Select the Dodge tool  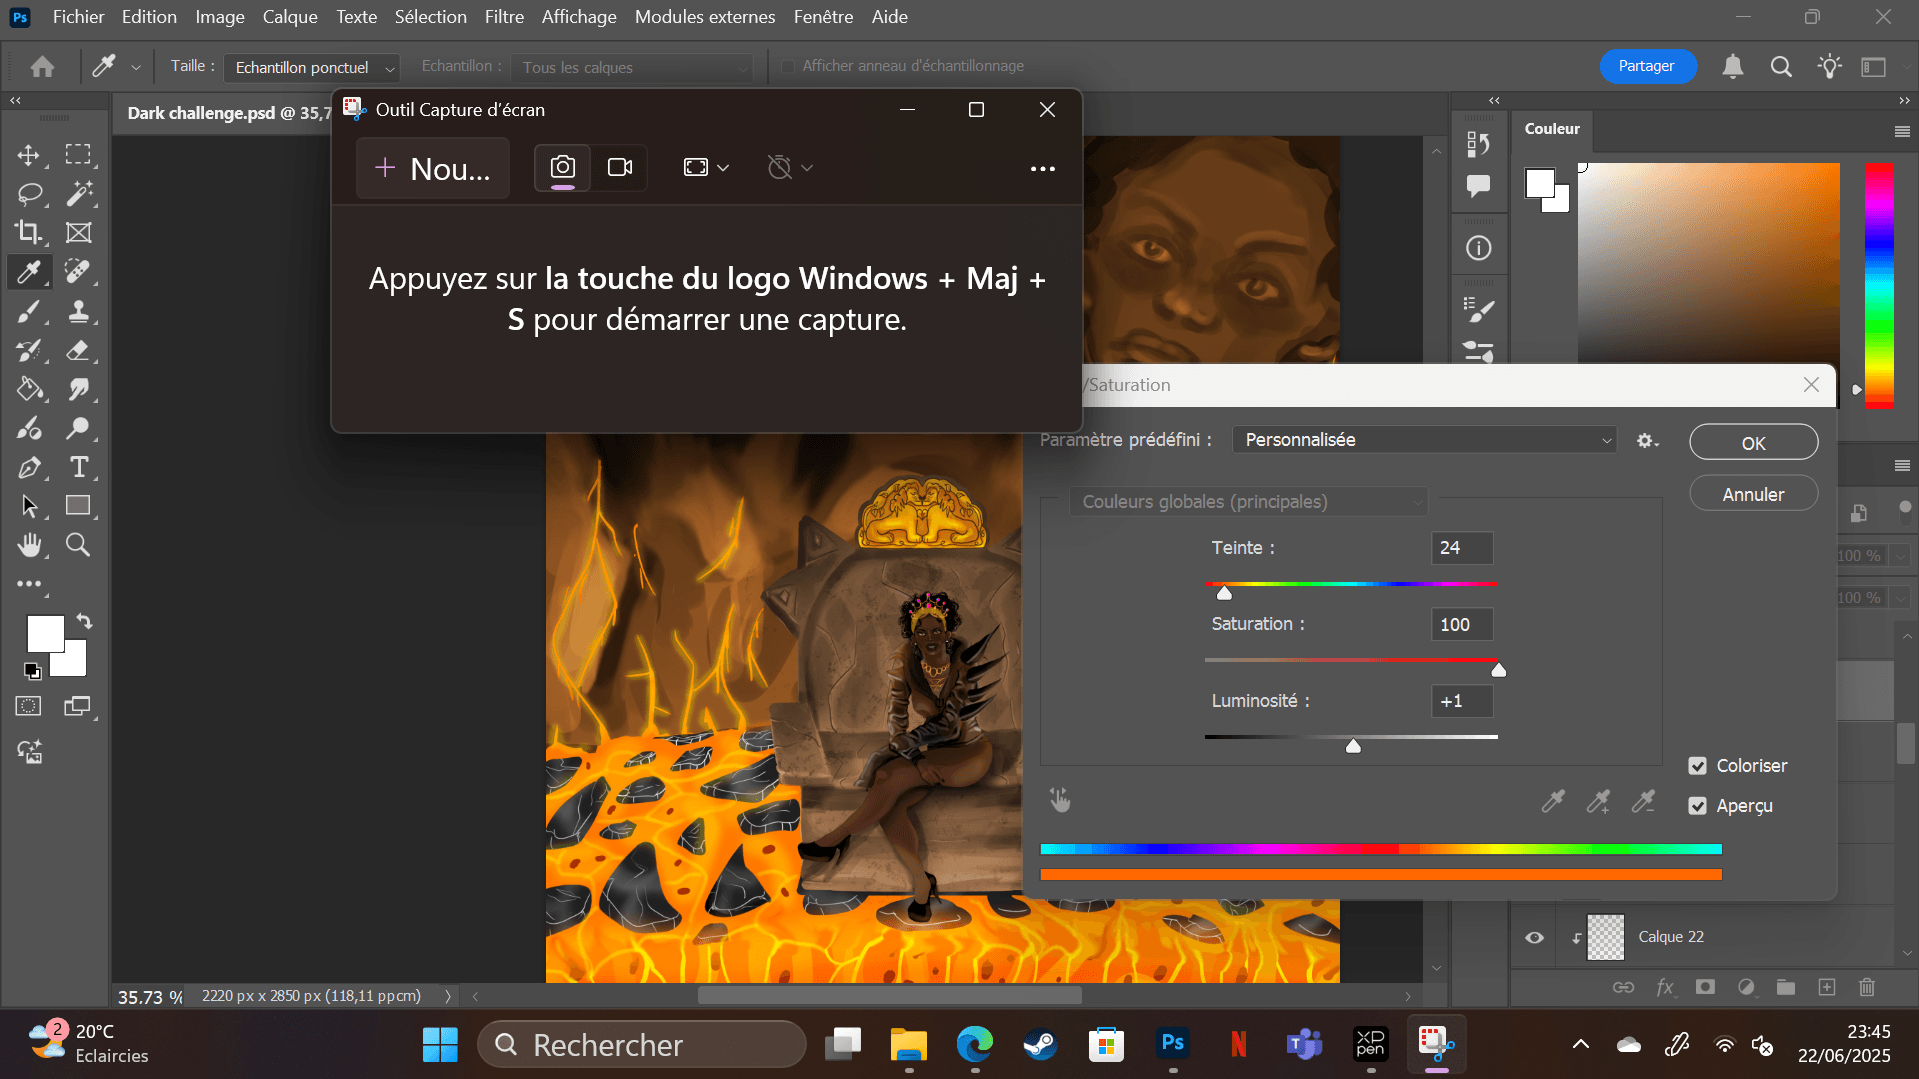coord(78,428)
